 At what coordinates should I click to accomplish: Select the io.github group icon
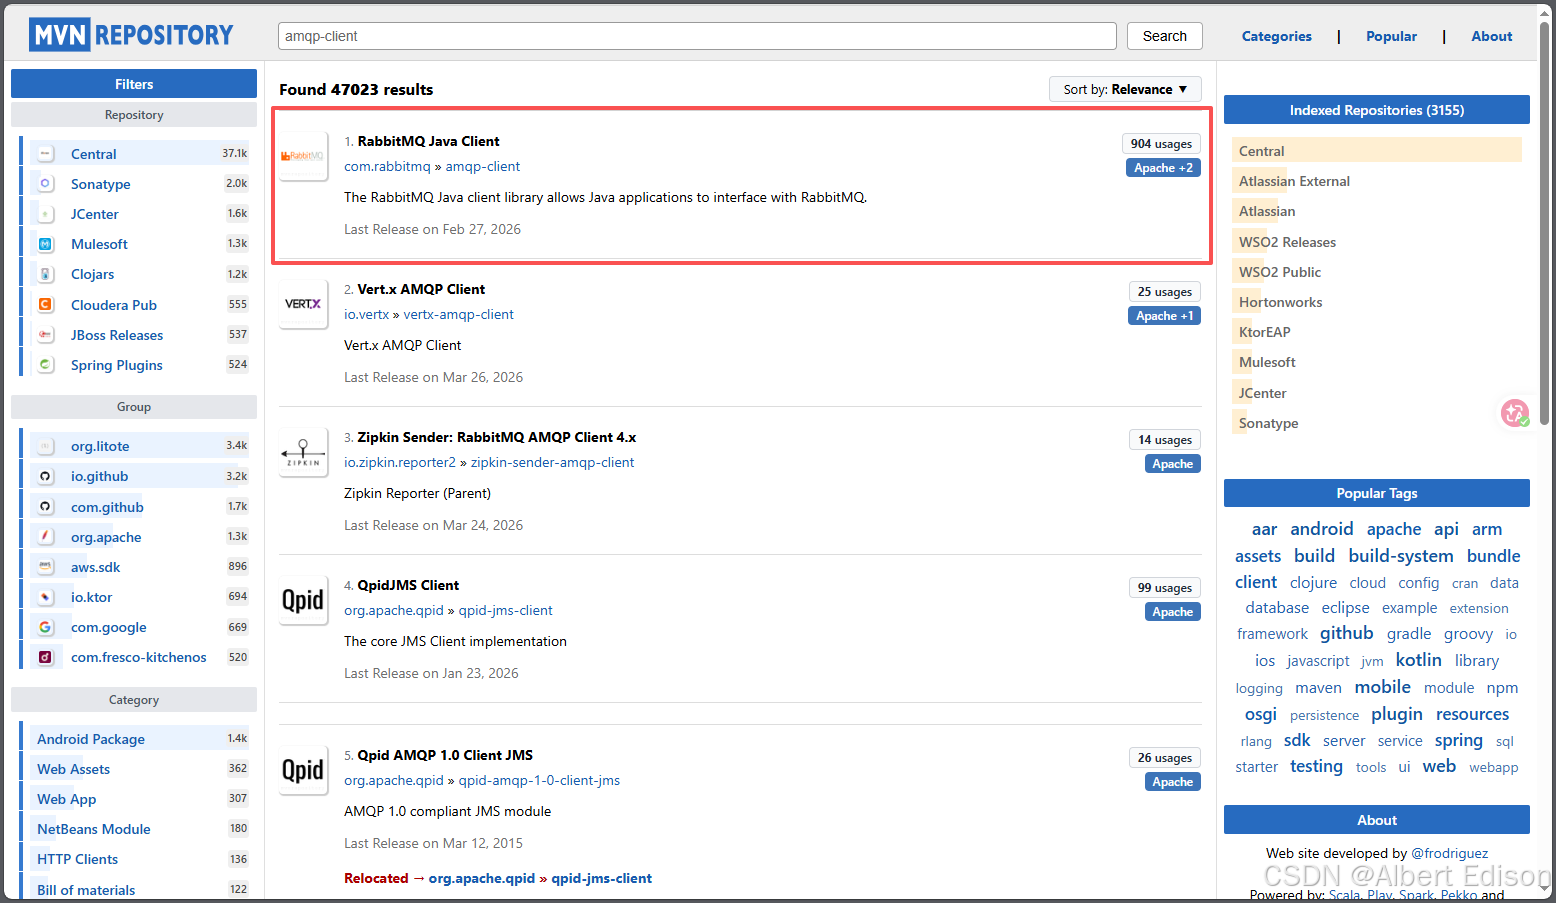46,476
